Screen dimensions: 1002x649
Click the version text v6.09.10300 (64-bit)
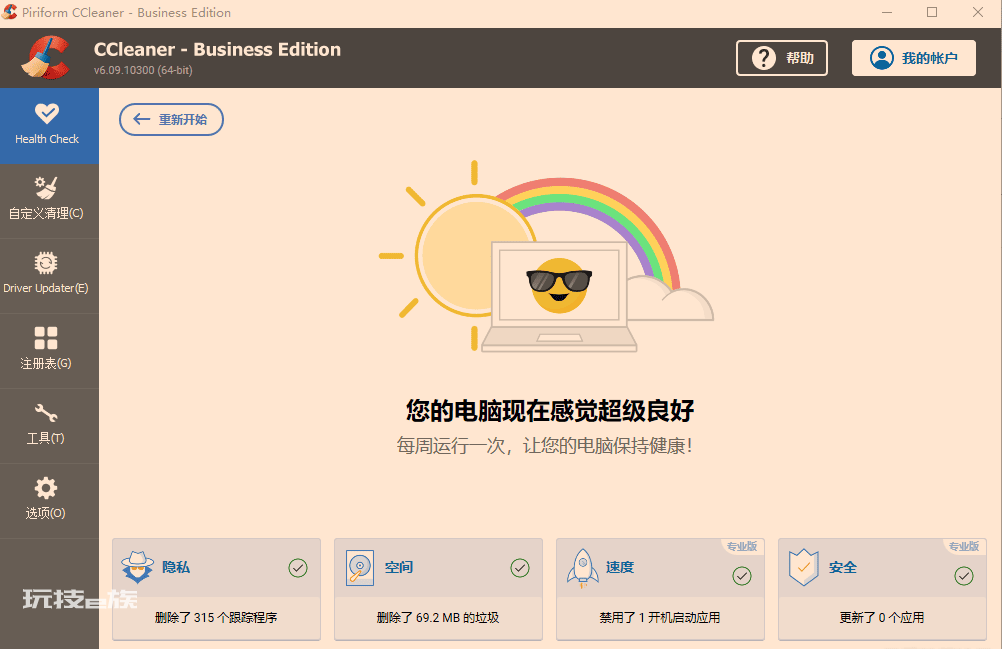(x=143, y=70)
